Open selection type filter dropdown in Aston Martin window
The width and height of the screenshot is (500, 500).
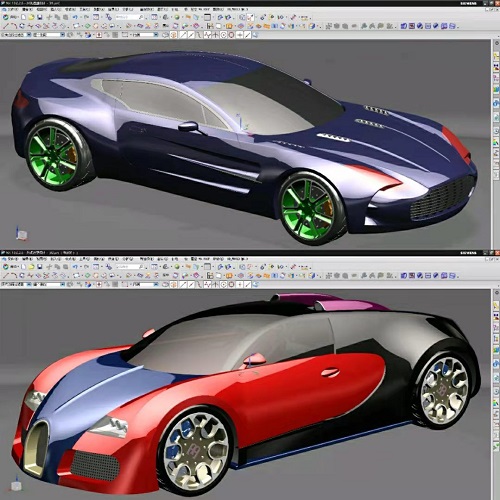tap(16, 35)
